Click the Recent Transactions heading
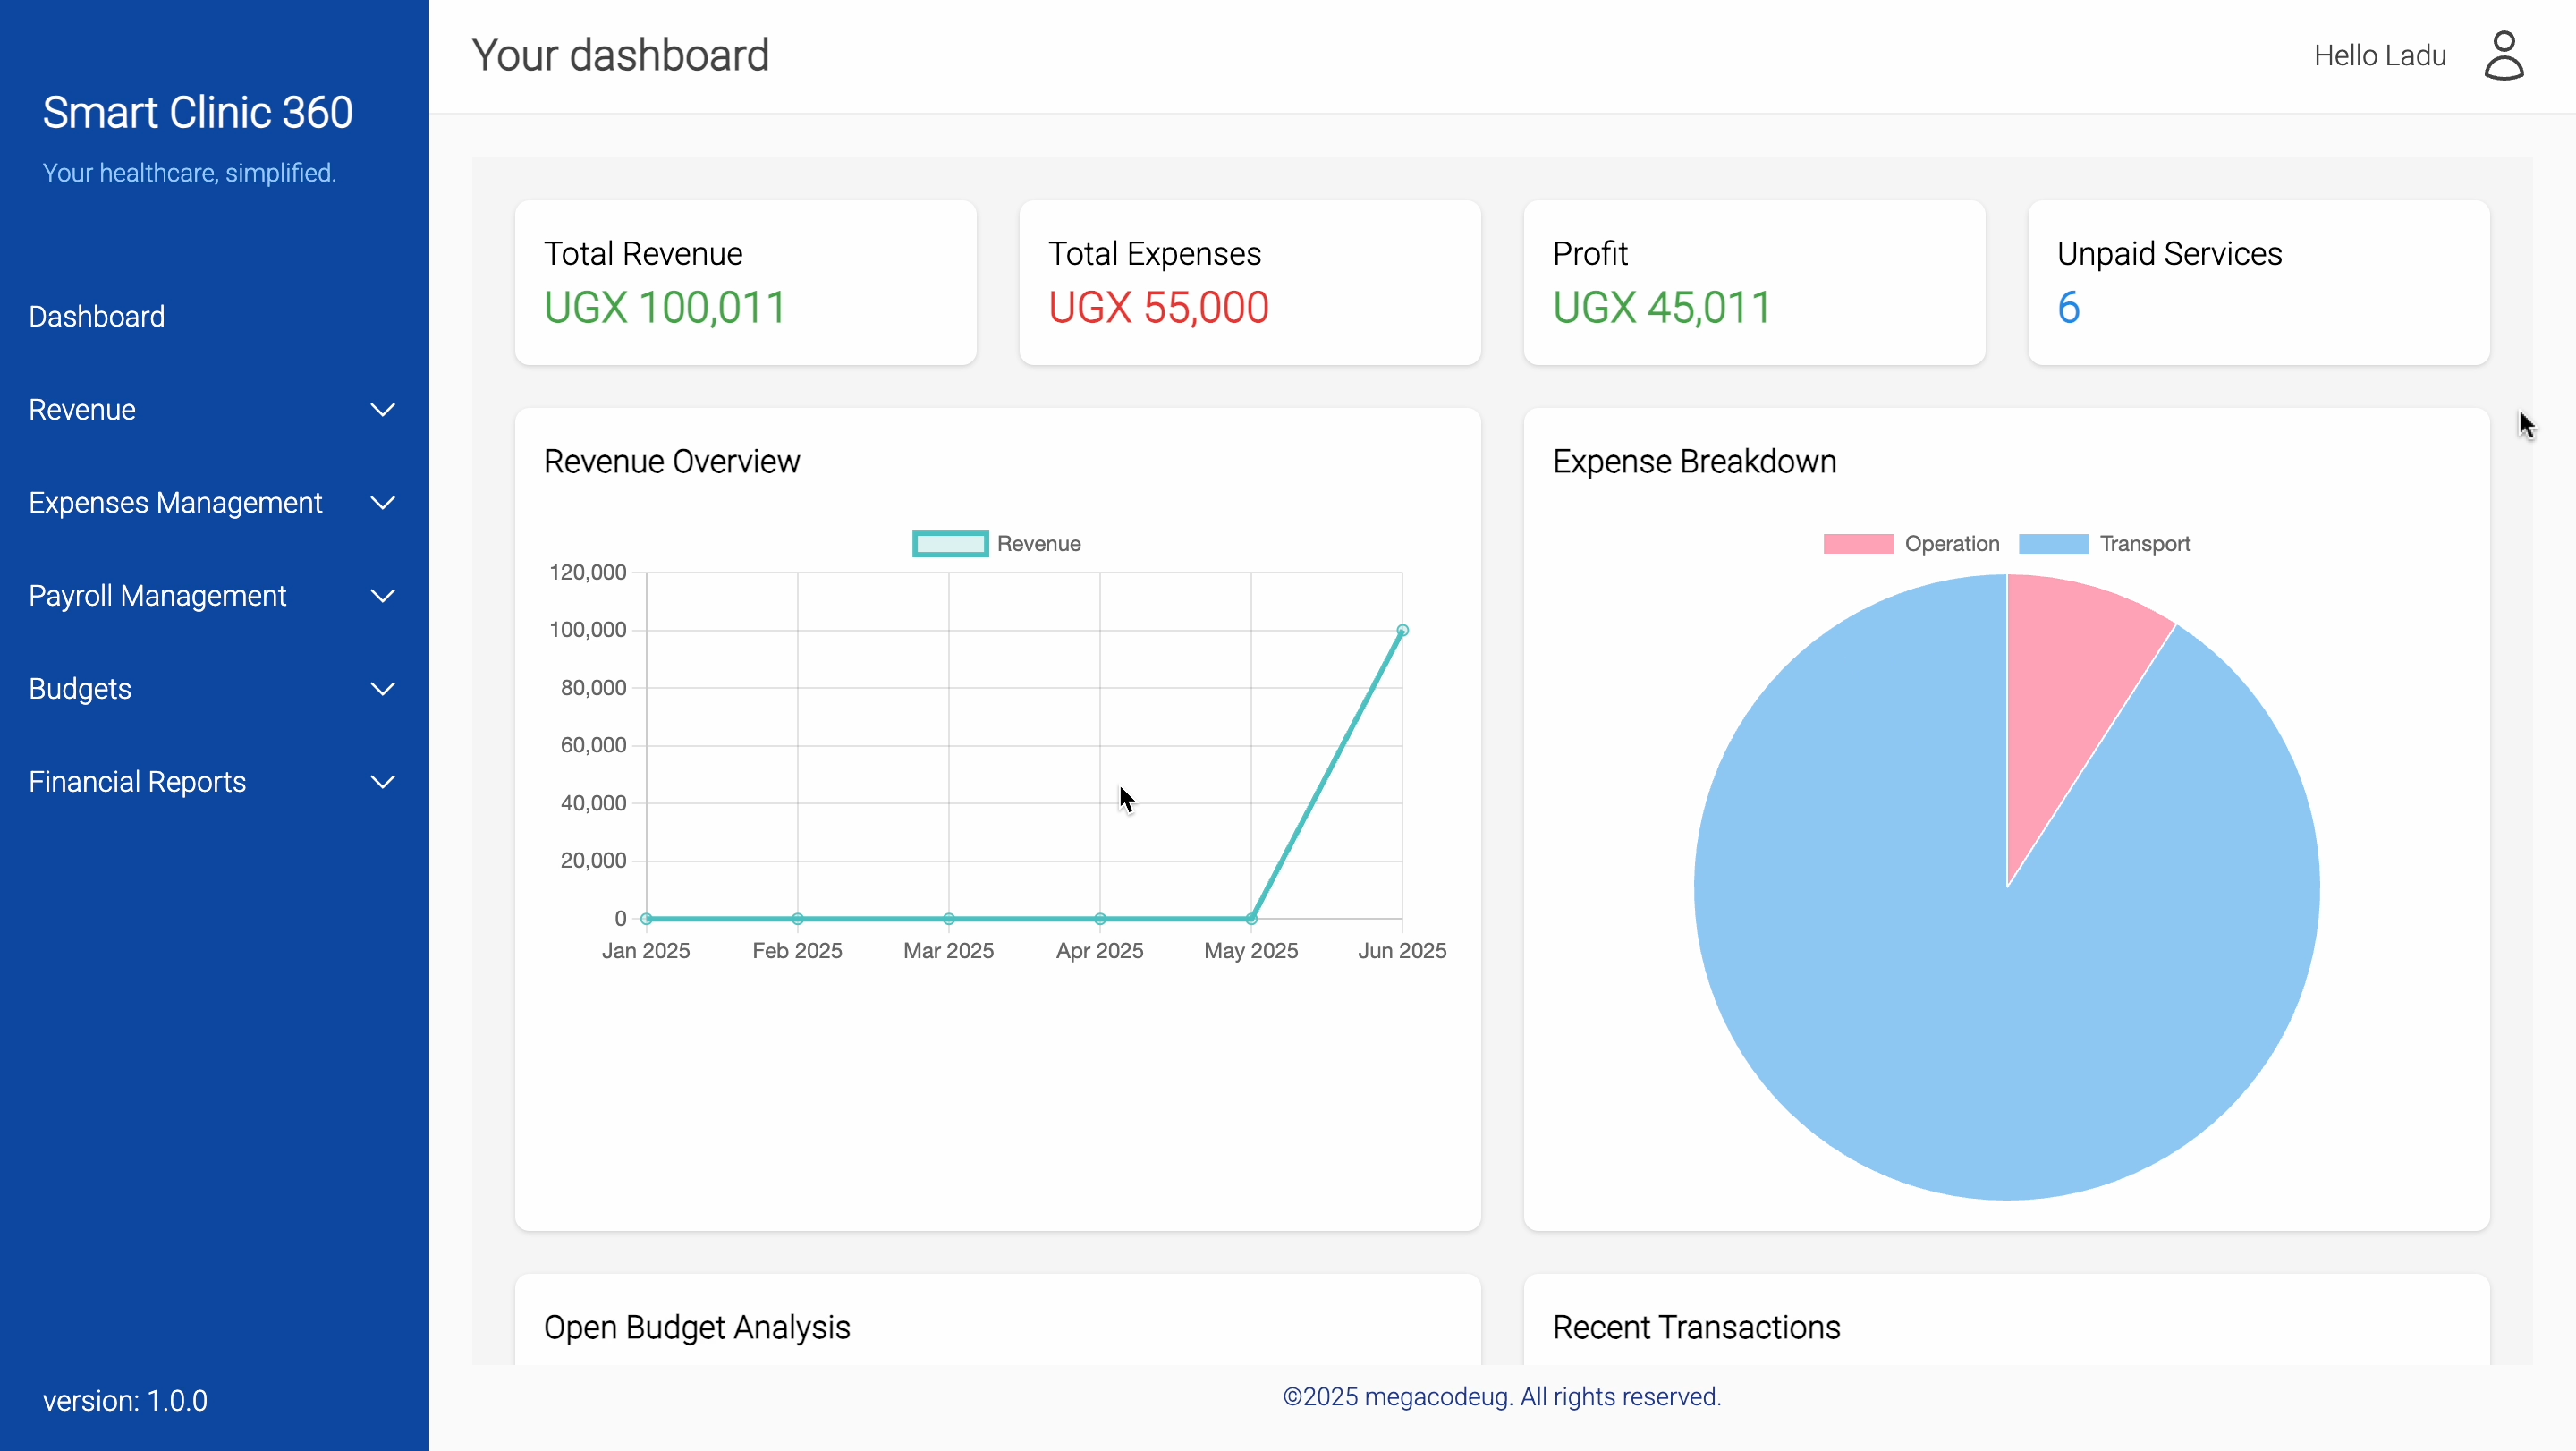This screenshot has width=2576, height=1451. (1696, 1328)
